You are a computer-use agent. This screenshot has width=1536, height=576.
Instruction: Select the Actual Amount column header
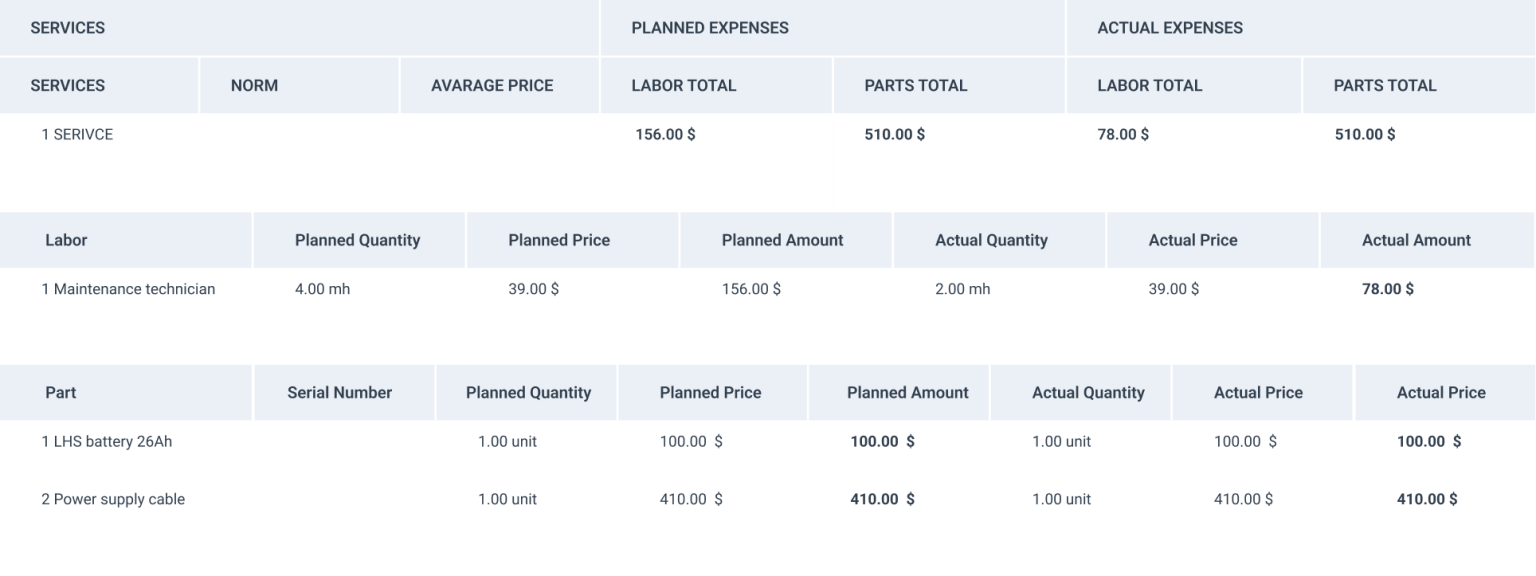tap(1416, 240)
